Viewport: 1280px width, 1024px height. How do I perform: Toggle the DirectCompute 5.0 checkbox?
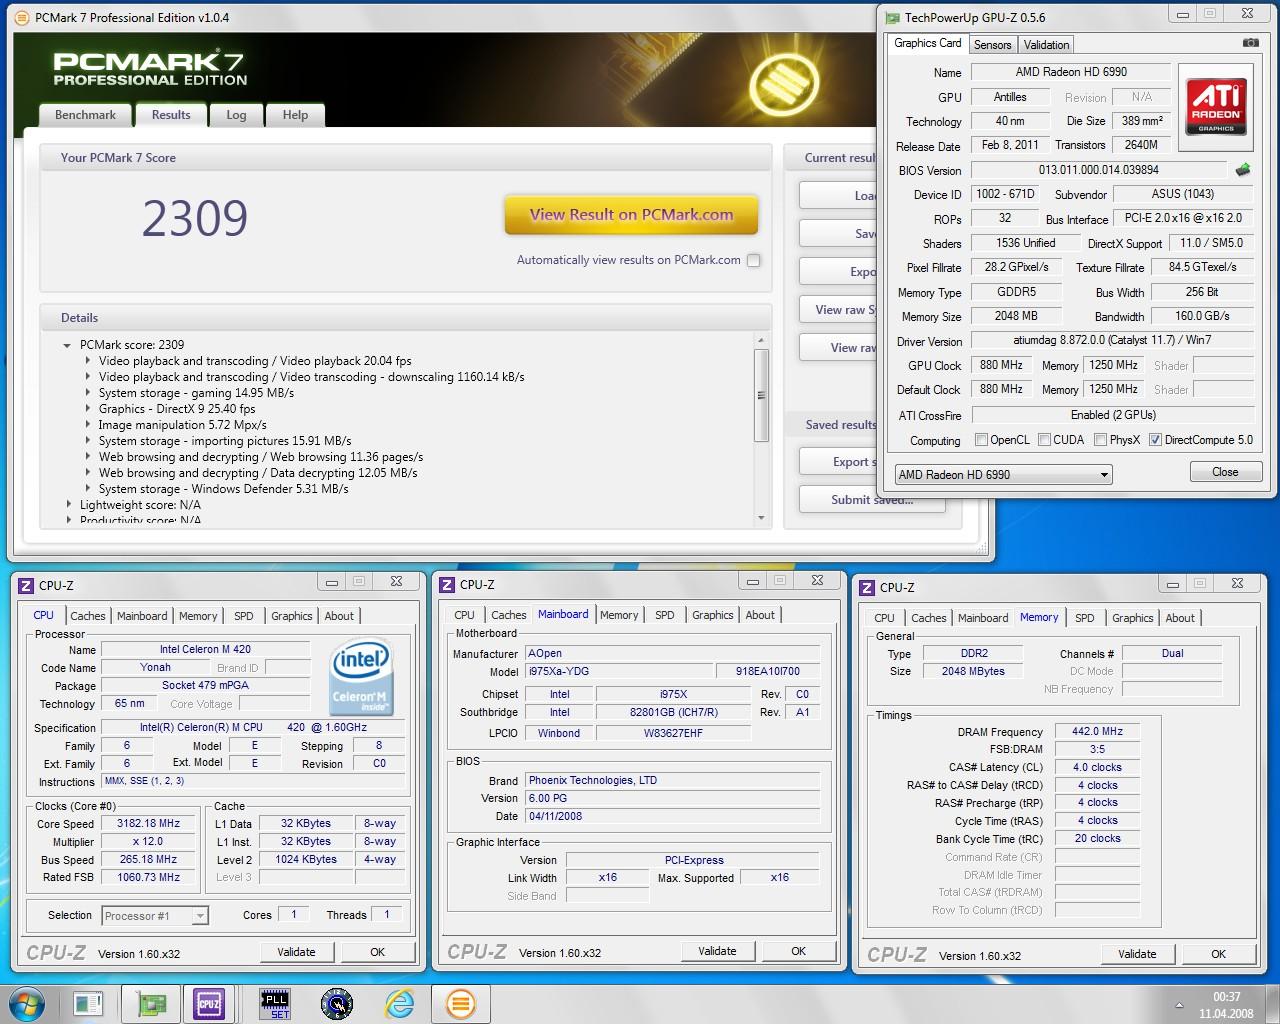tap(1155, 440)
